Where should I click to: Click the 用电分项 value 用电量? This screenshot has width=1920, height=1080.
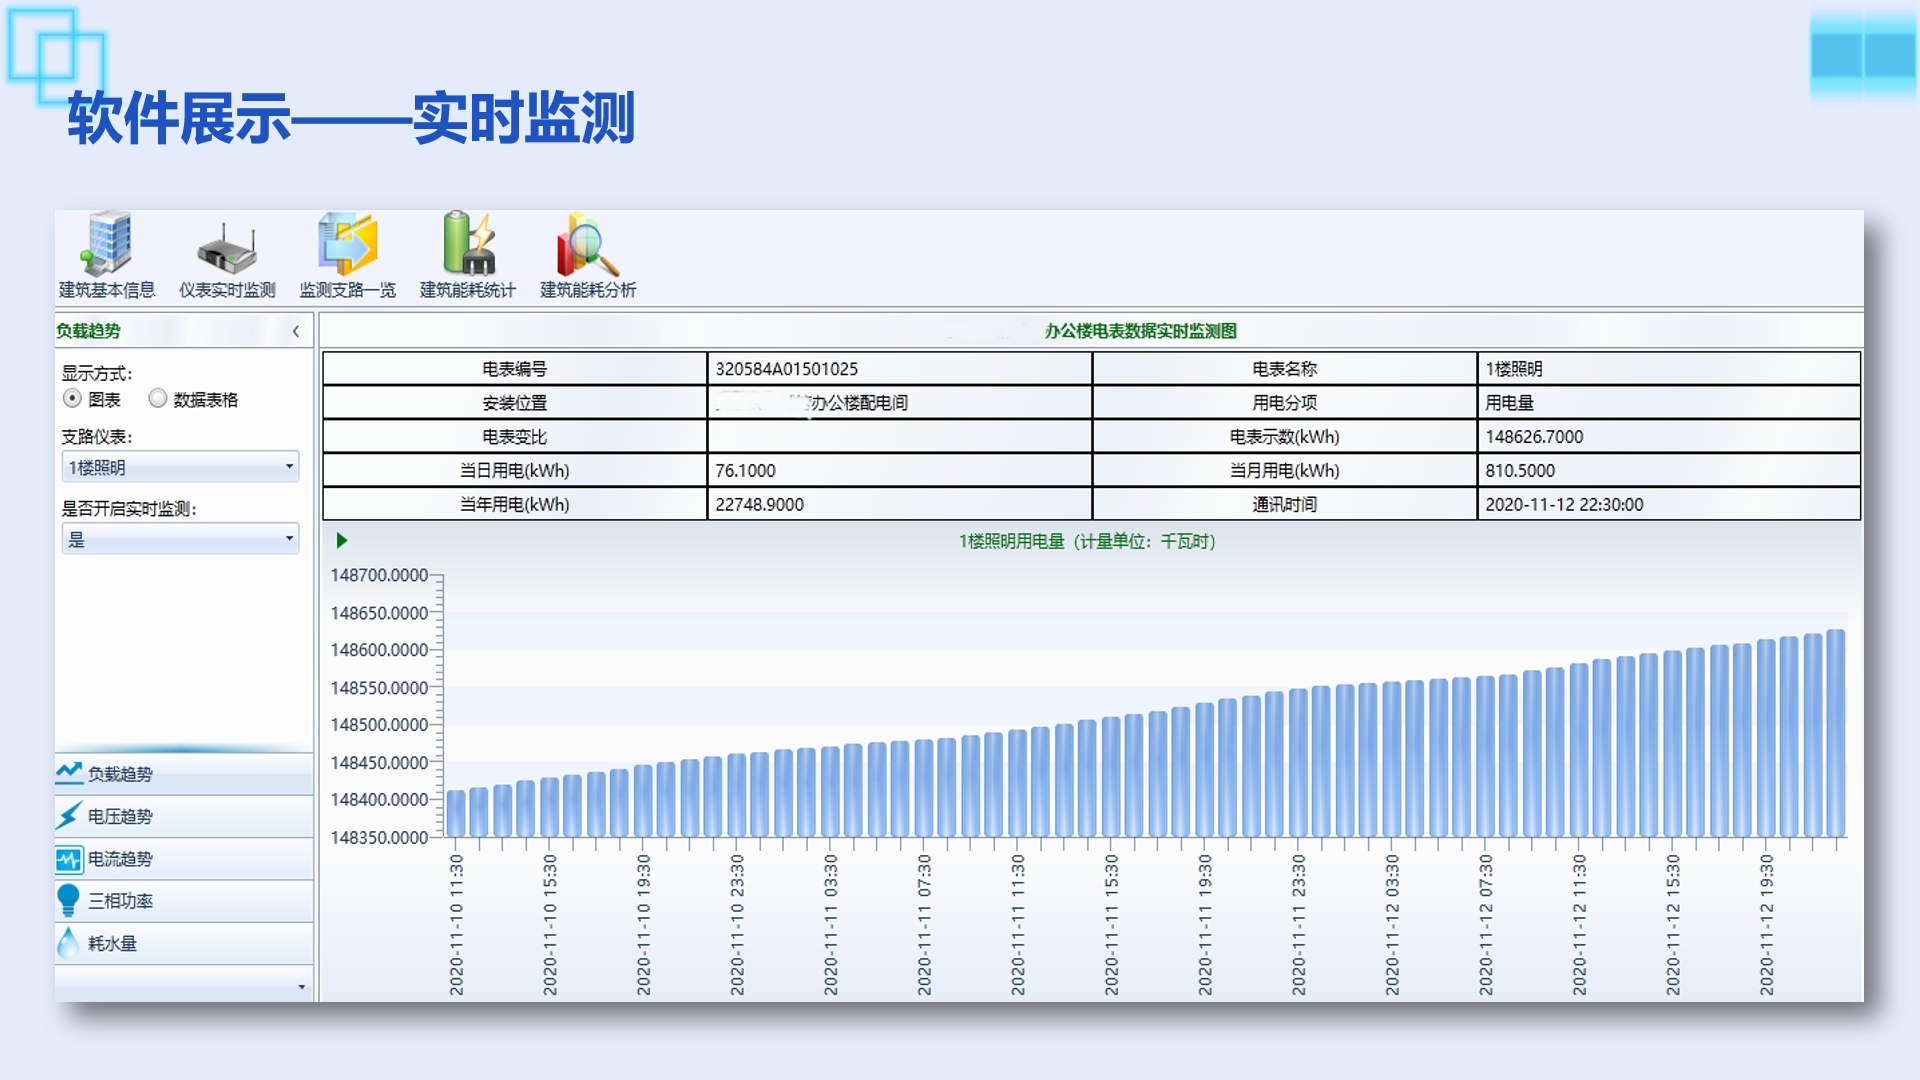click(x=1668, y=403)
